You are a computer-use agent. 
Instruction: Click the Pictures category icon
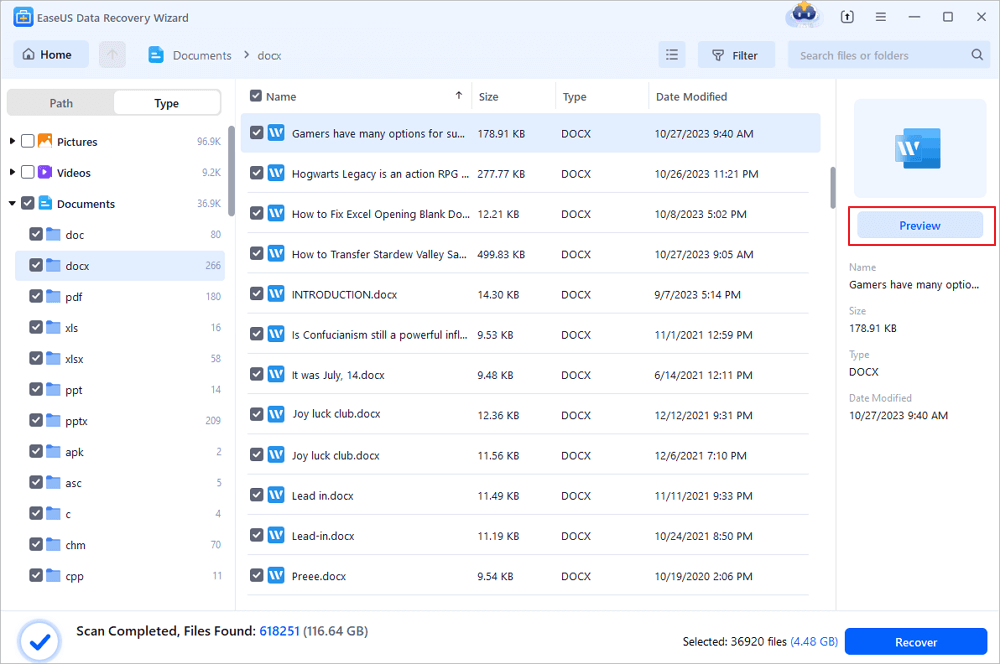pos(45,141)
